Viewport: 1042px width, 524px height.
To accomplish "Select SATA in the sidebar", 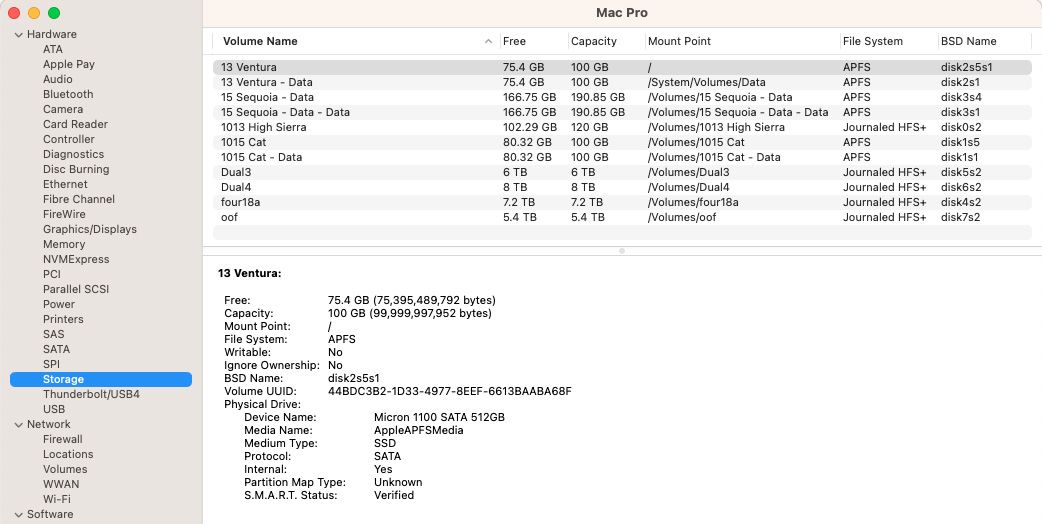I will coord(56,349).
